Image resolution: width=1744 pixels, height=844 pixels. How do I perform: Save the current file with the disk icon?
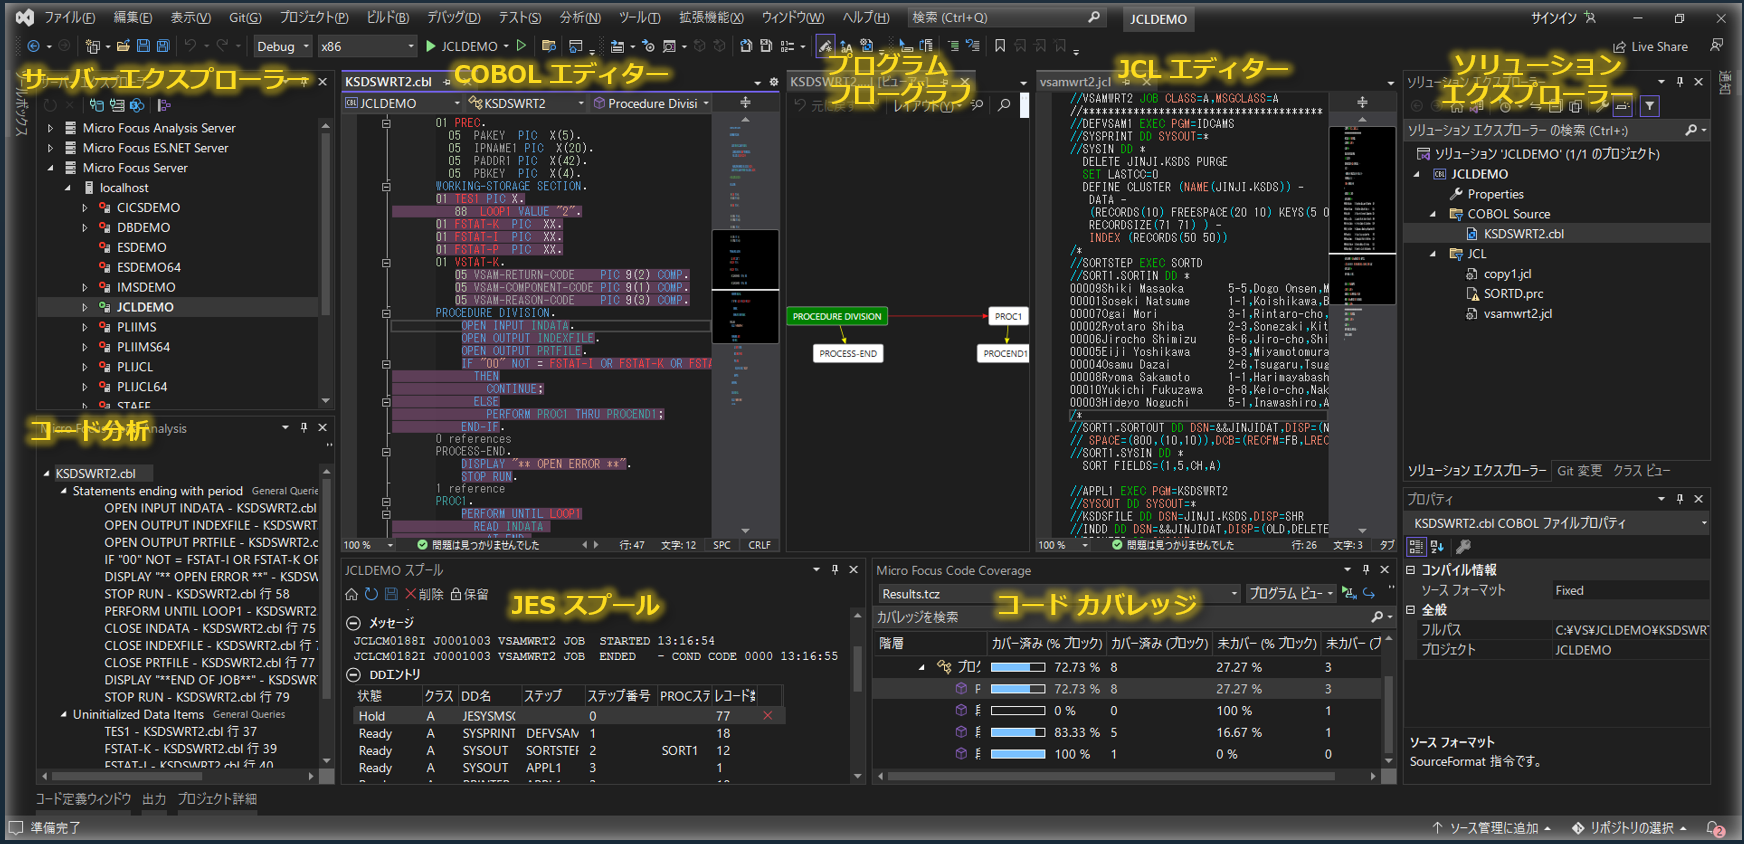[x=143, y=46]
